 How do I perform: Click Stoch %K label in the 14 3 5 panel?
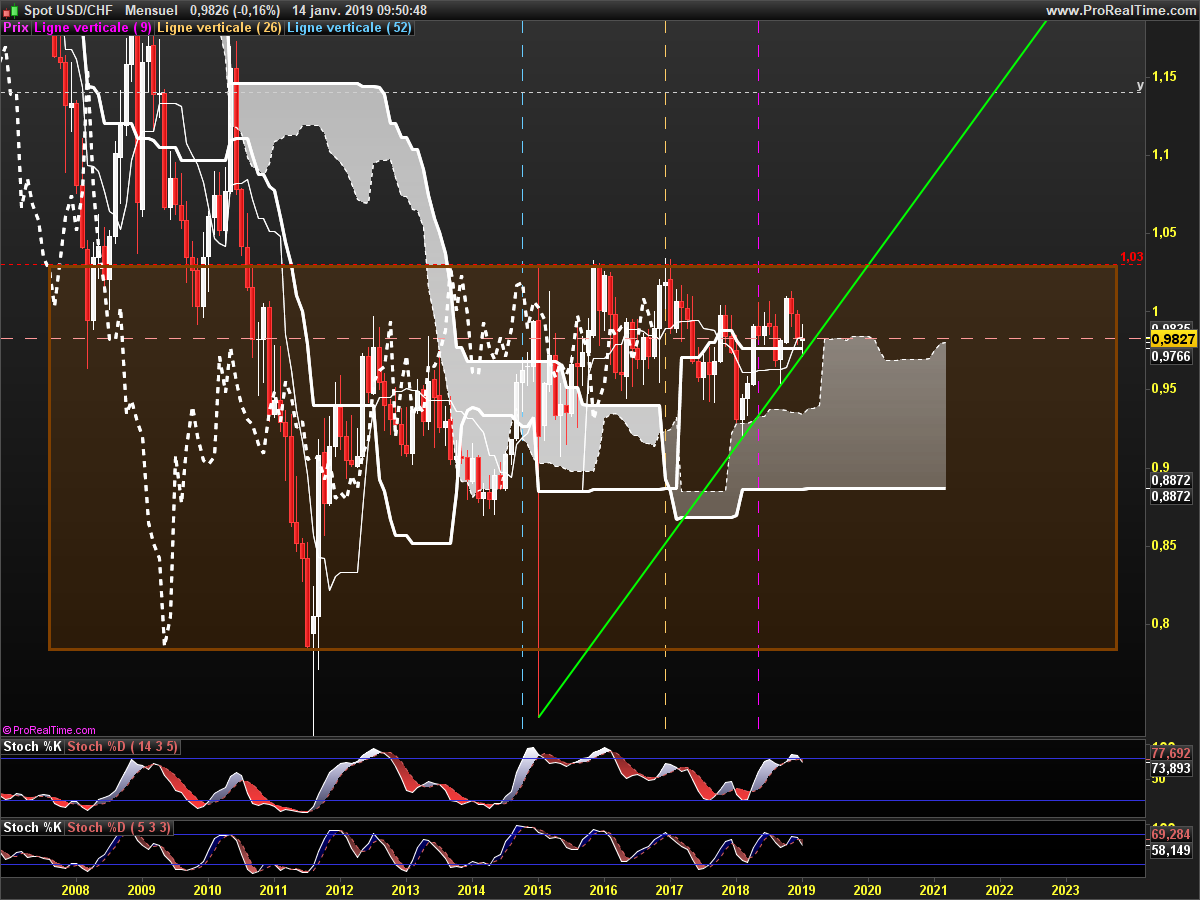pyautogui.click(x=33, y=747)
